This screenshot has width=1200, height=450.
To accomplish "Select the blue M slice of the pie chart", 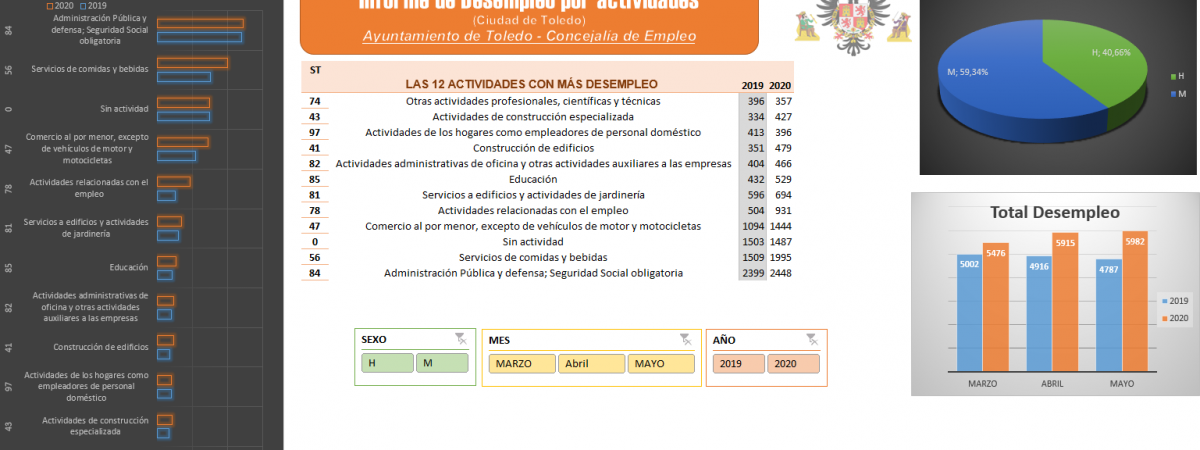I will 1000,85.
